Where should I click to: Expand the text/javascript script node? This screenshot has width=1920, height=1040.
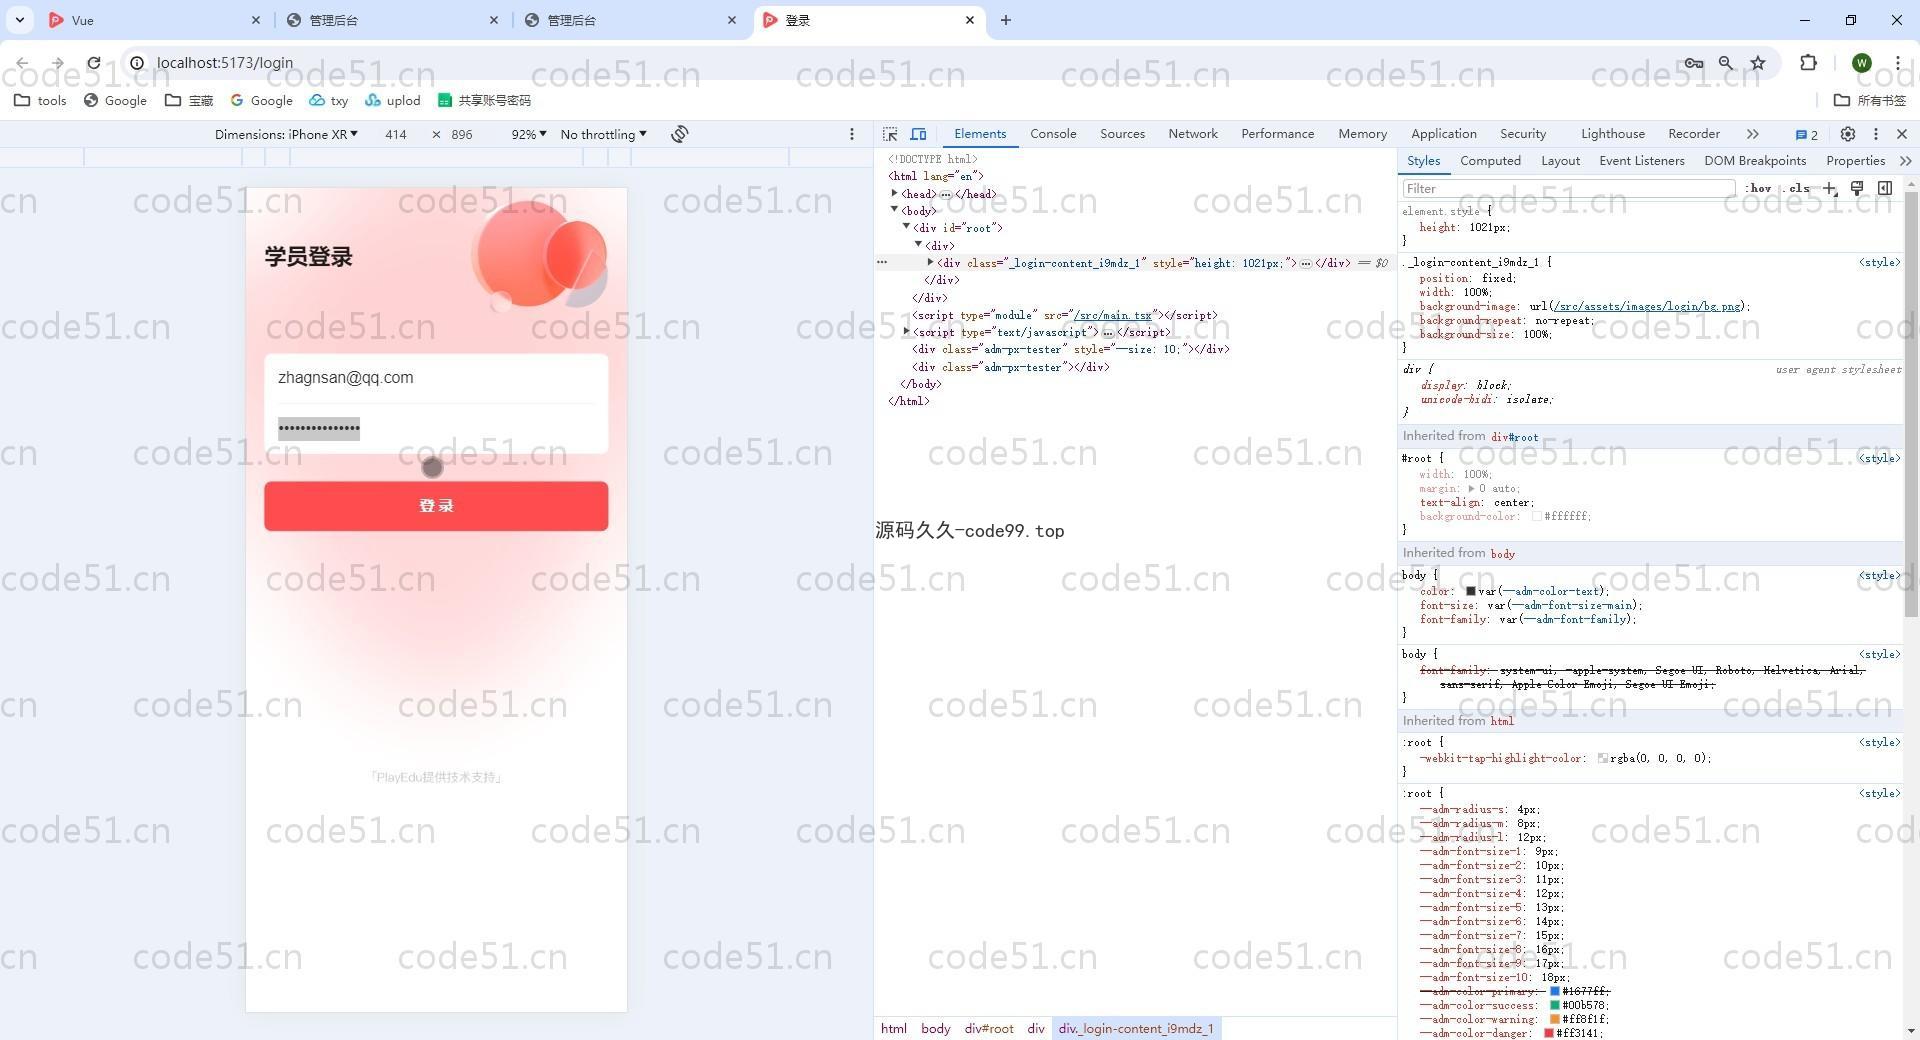click(907, 331)
